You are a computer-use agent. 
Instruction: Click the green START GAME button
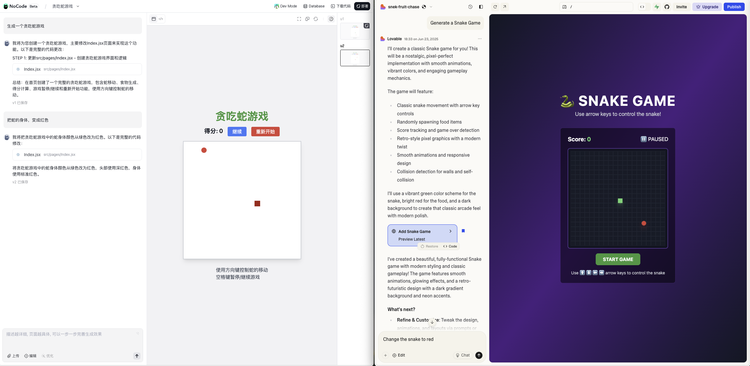(x=618, y=259)
